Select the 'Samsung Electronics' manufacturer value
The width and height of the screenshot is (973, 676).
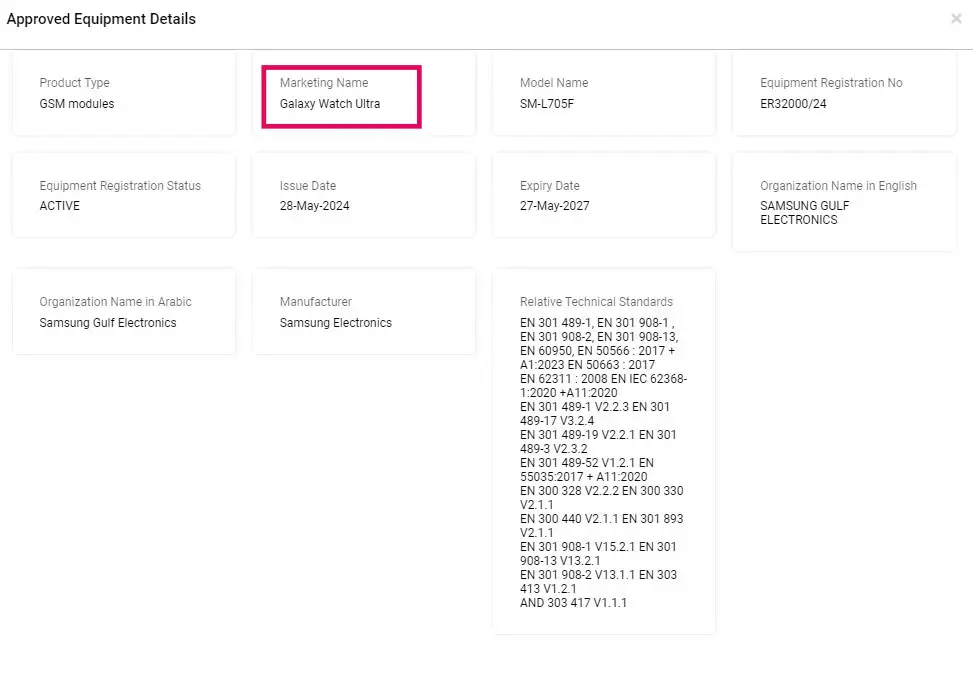point(336,323)
